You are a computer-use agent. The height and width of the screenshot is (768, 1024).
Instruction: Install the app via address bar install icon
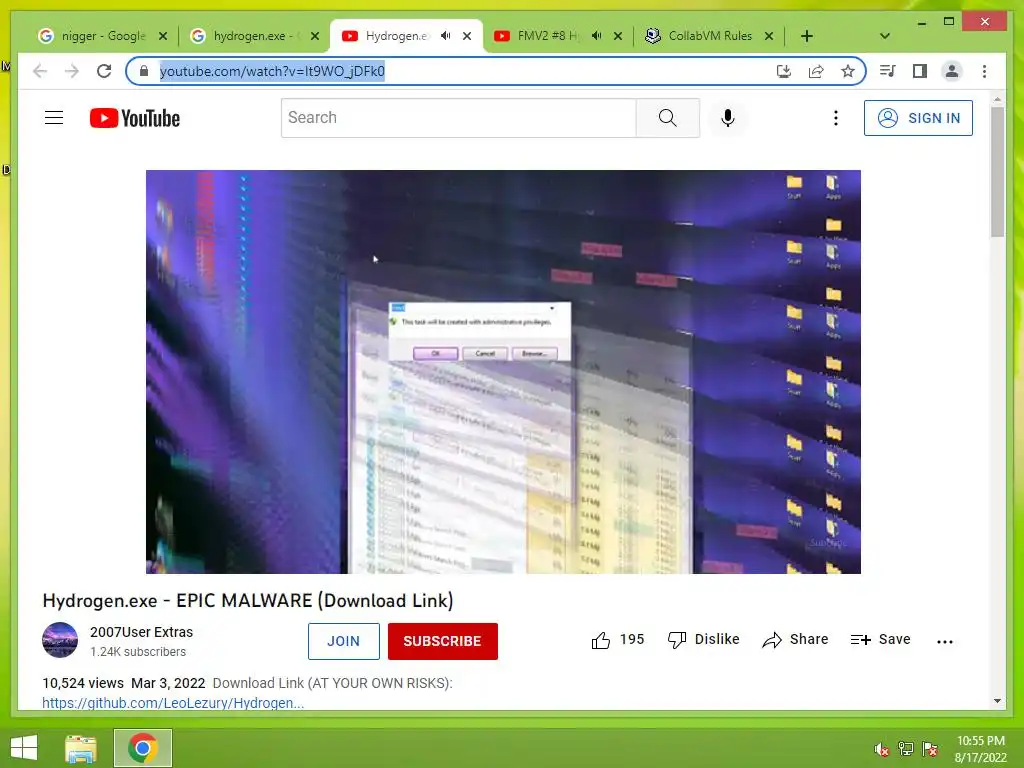tap(784, 71)
